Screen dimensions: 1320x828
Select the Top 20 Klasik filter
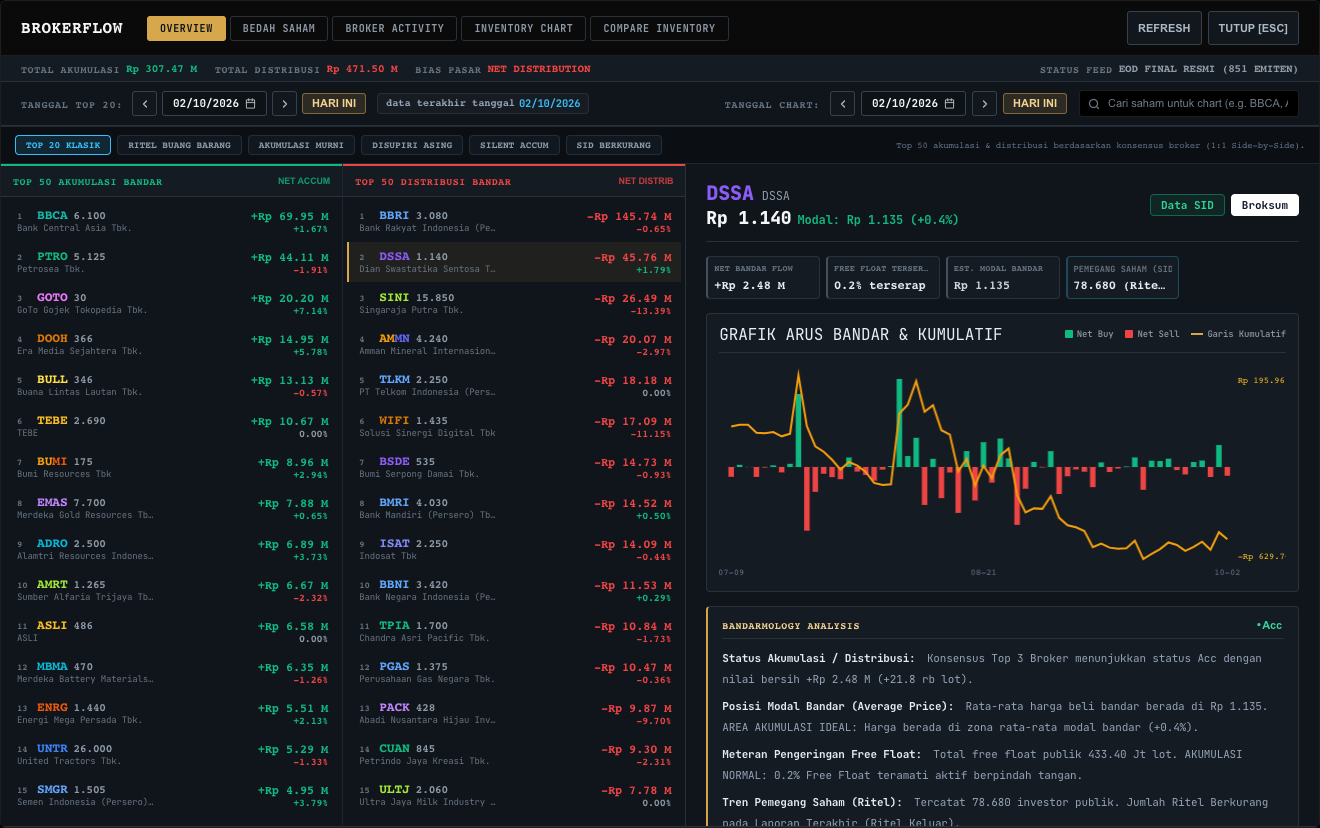[x=63, y=145]
